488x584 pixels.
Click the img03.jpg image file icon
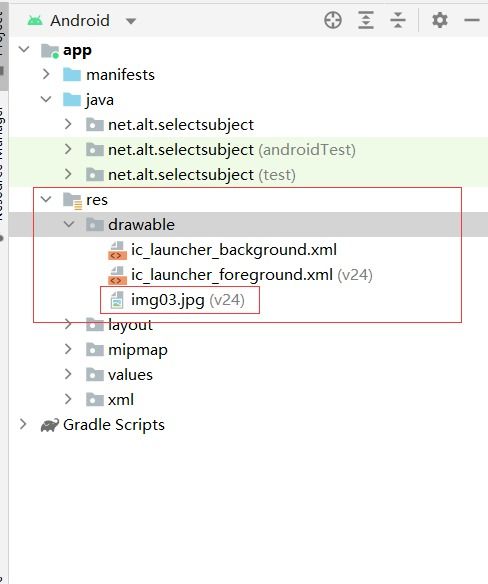tap(117, 300)
